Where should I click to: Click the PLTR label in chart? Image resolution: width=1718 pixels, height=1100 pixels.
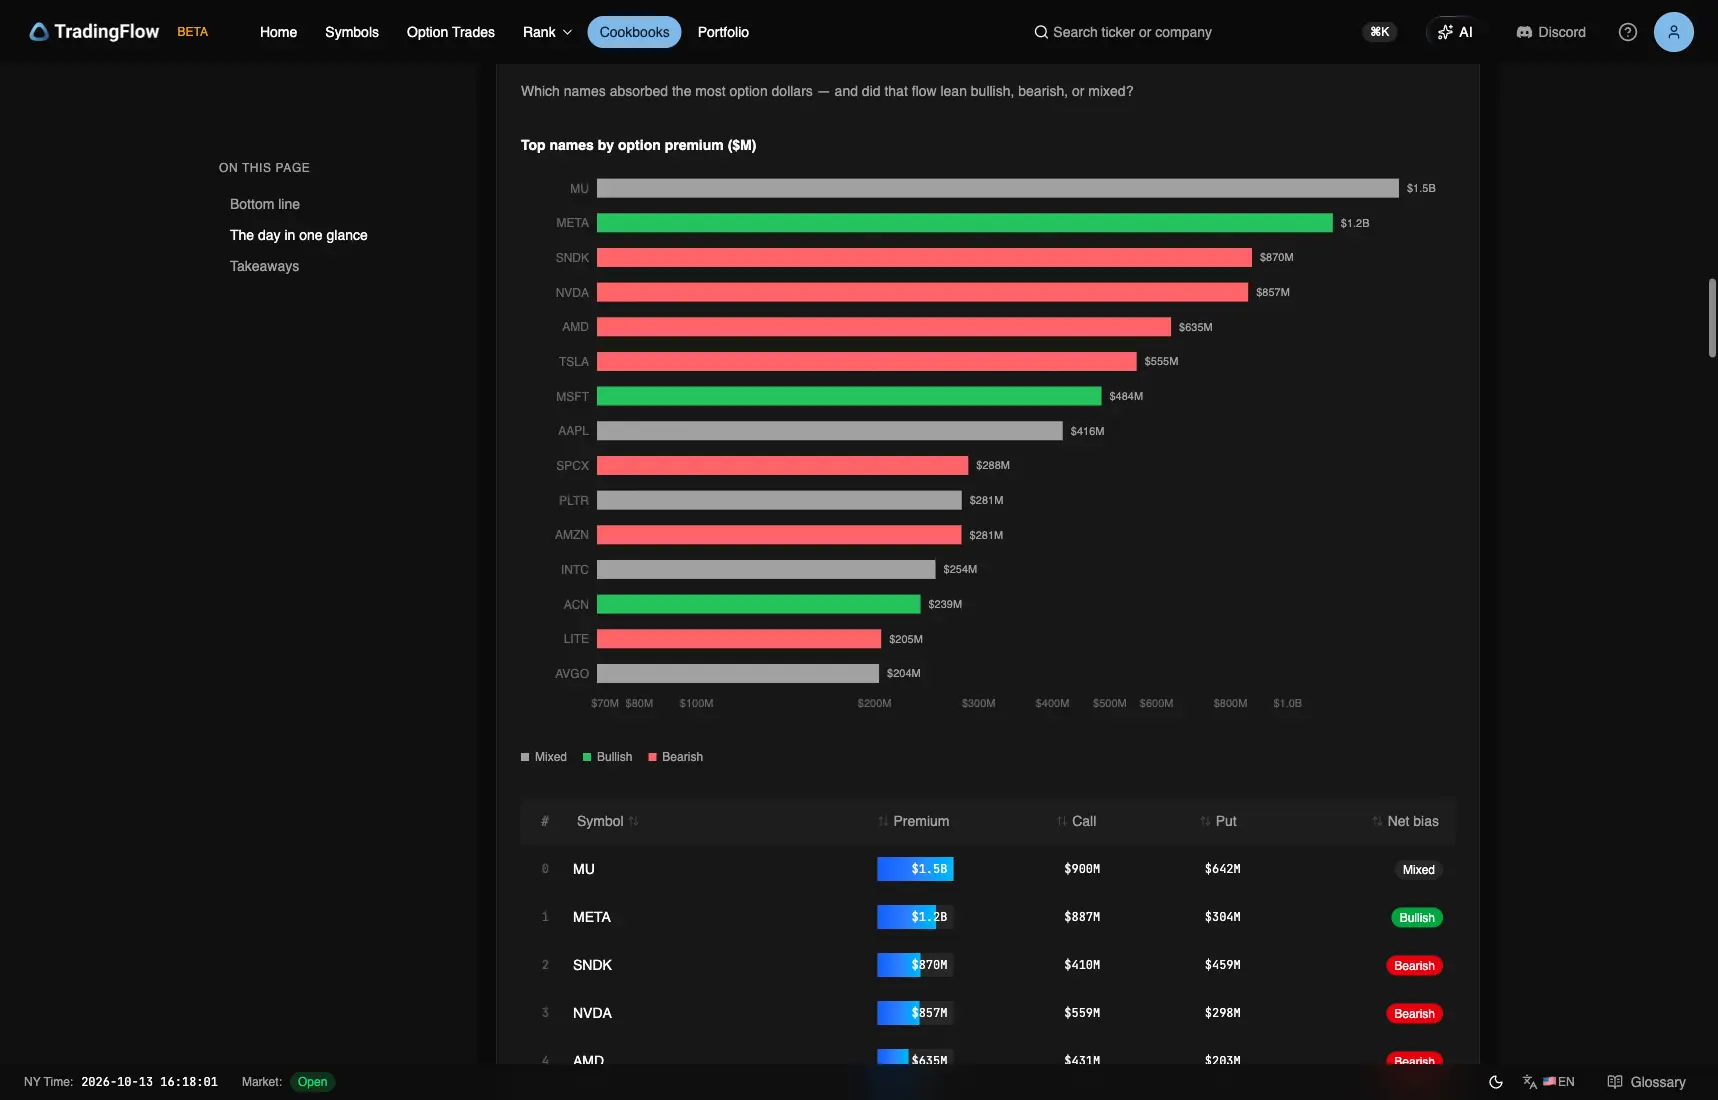coord(574,500)
